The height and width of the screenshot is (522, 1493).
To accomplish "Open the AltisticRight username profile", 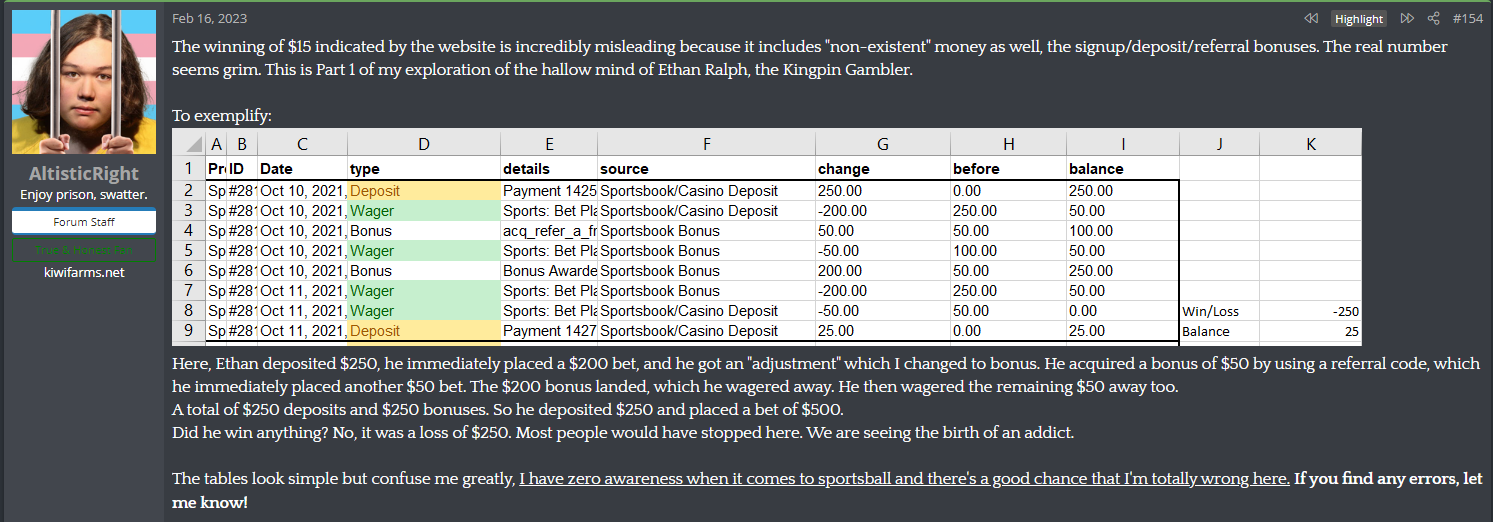I will pyautogui.click(x=83, y=174).
